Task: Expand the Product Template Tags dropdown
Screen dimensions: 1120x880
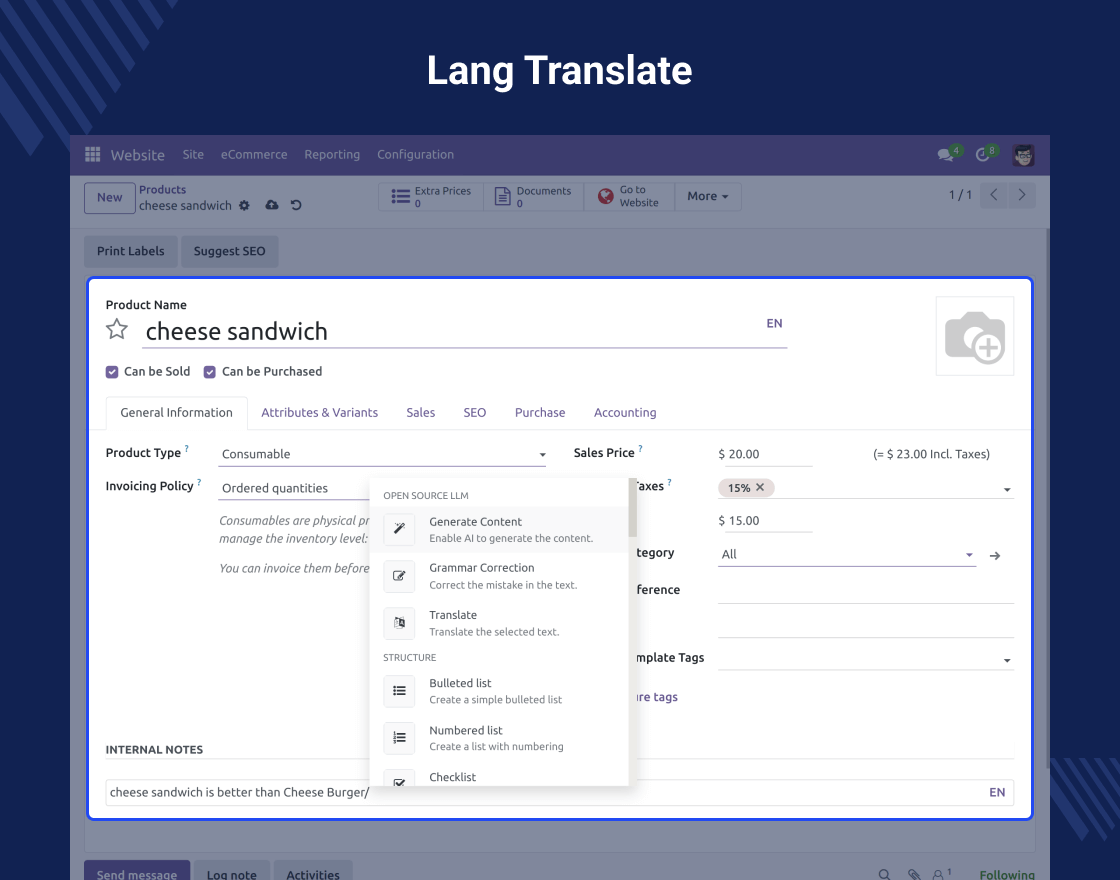Action: tap(1007, 660)
